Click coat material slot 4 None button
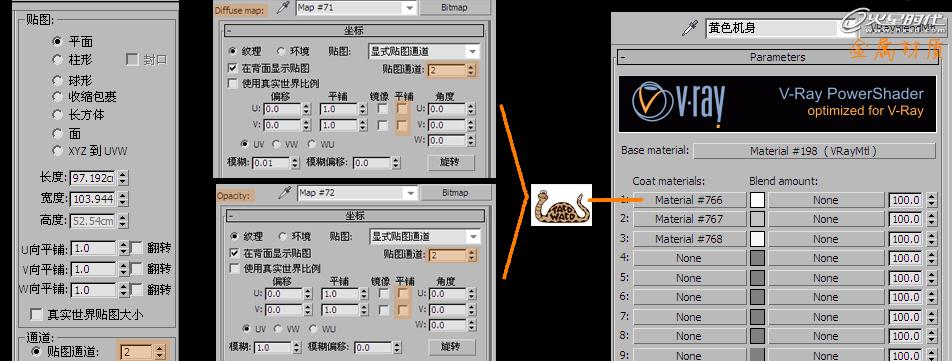The height and width of the screenshot is (361, 952). [x=689, y=258]
